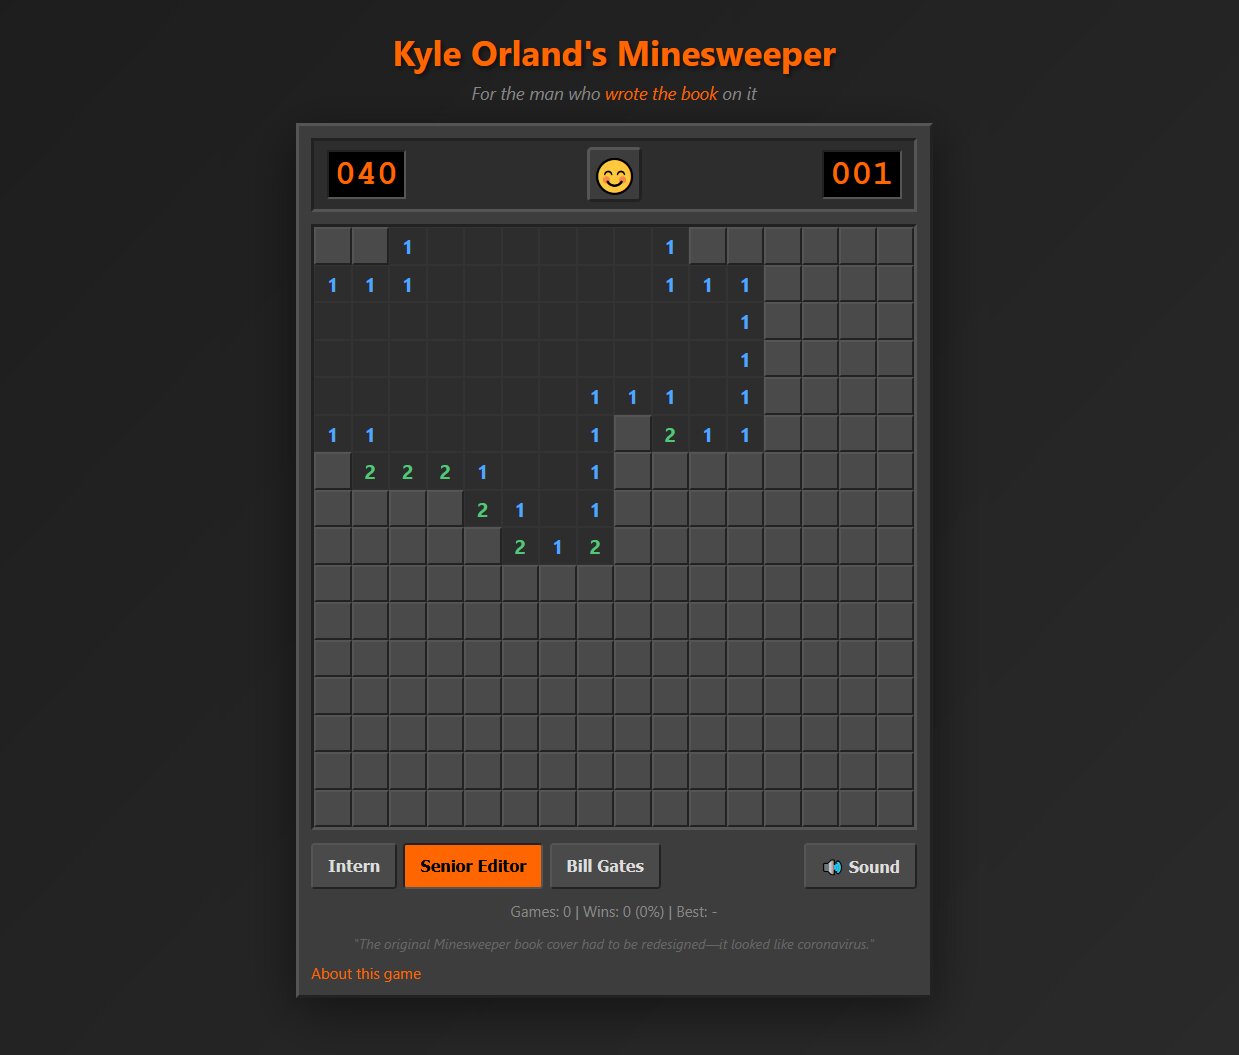Switch to Bill Gates difficulty

pyautogui.click(x=605, y=865)
